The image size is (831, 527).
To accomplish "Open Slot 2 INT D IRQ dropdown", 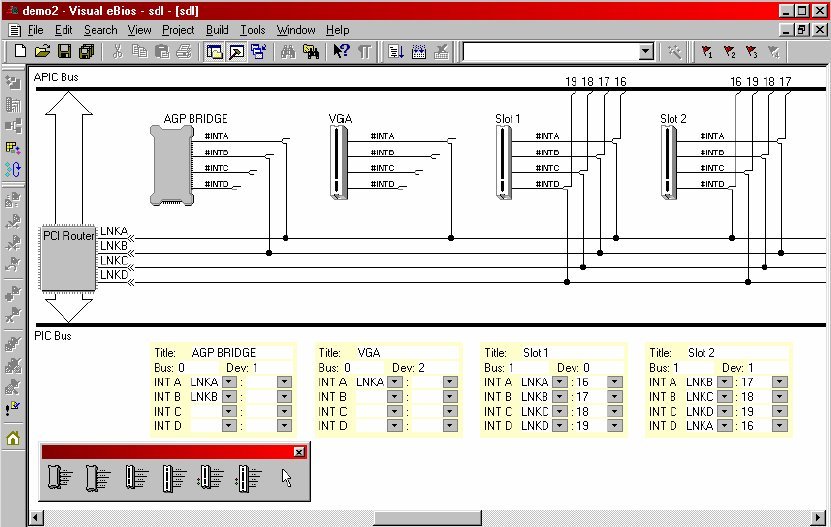I will [779, 426].
